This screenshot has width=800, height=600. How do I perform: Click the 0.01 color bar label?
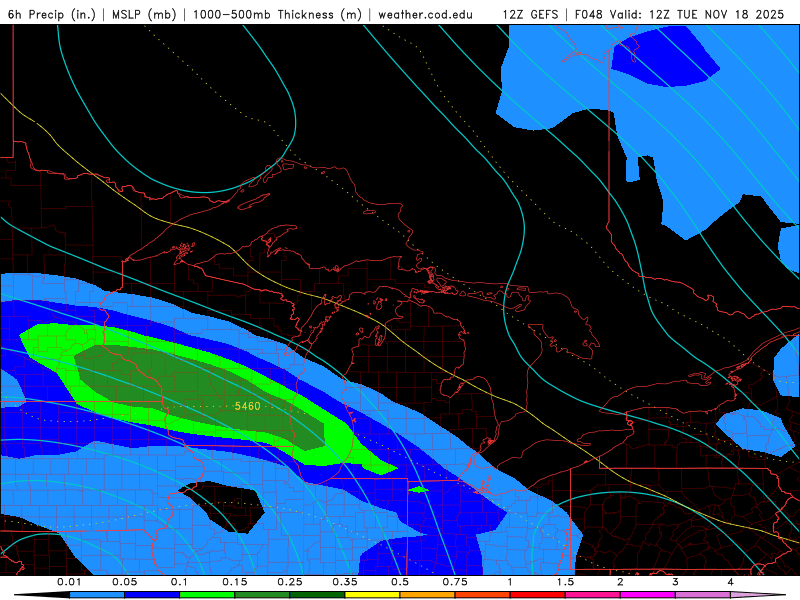pyautogui.click(x=69, y=582)
